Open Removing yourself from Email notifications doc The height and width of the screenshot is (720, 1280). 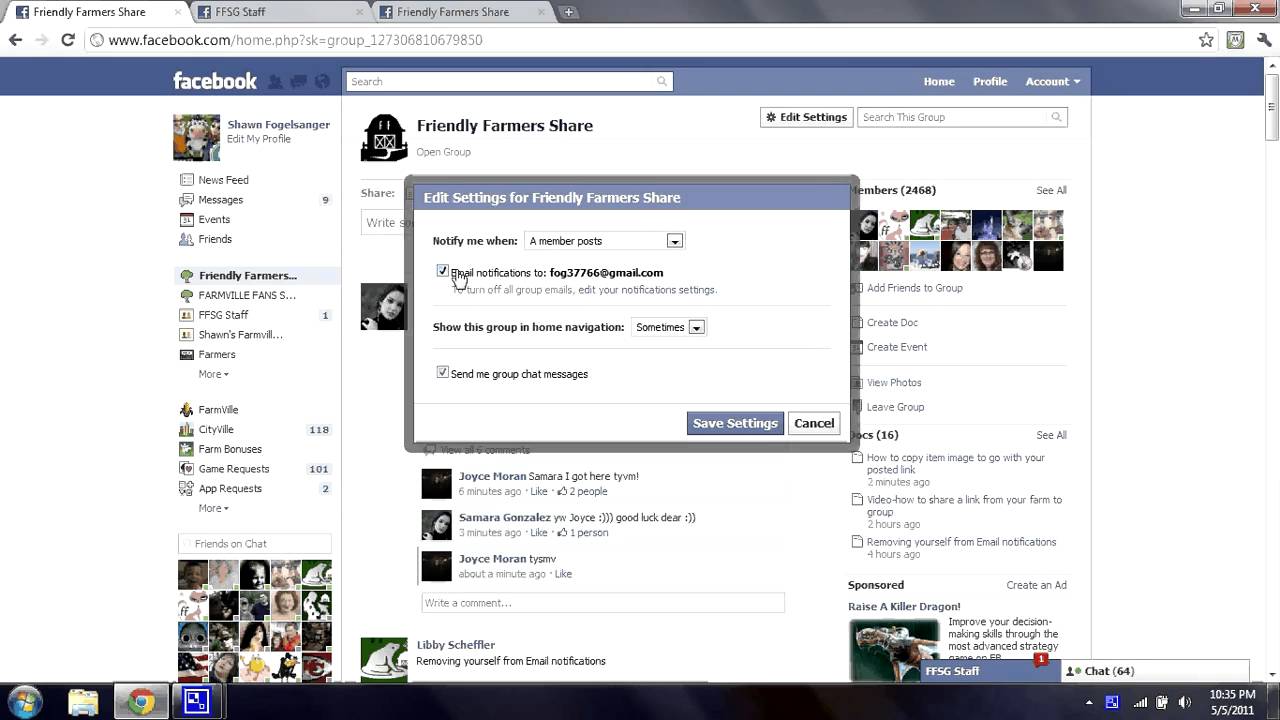click(x=961, y=542)
